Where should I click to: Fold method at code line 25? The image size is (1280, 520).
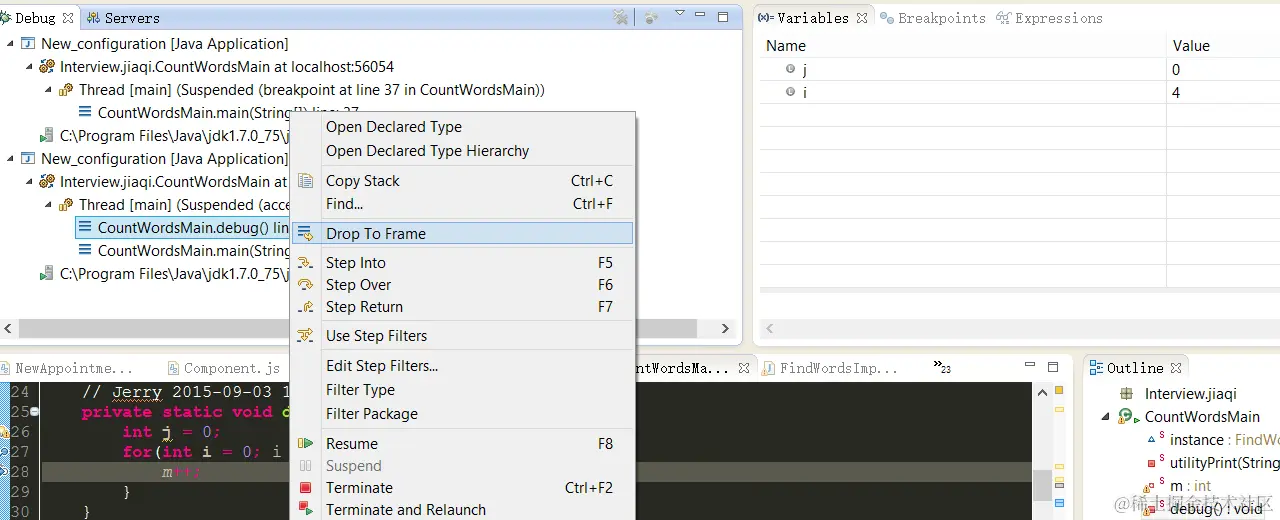pos(35,412)
